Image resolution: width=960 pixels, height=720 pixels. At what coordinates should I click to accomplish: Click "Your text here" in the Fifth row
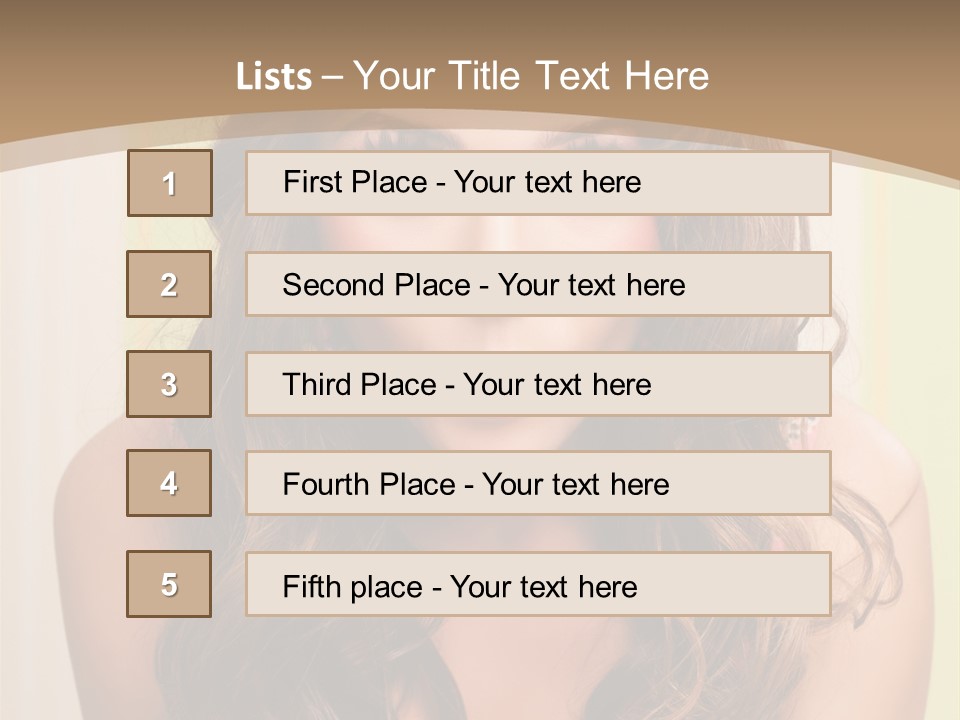point(543,586)
